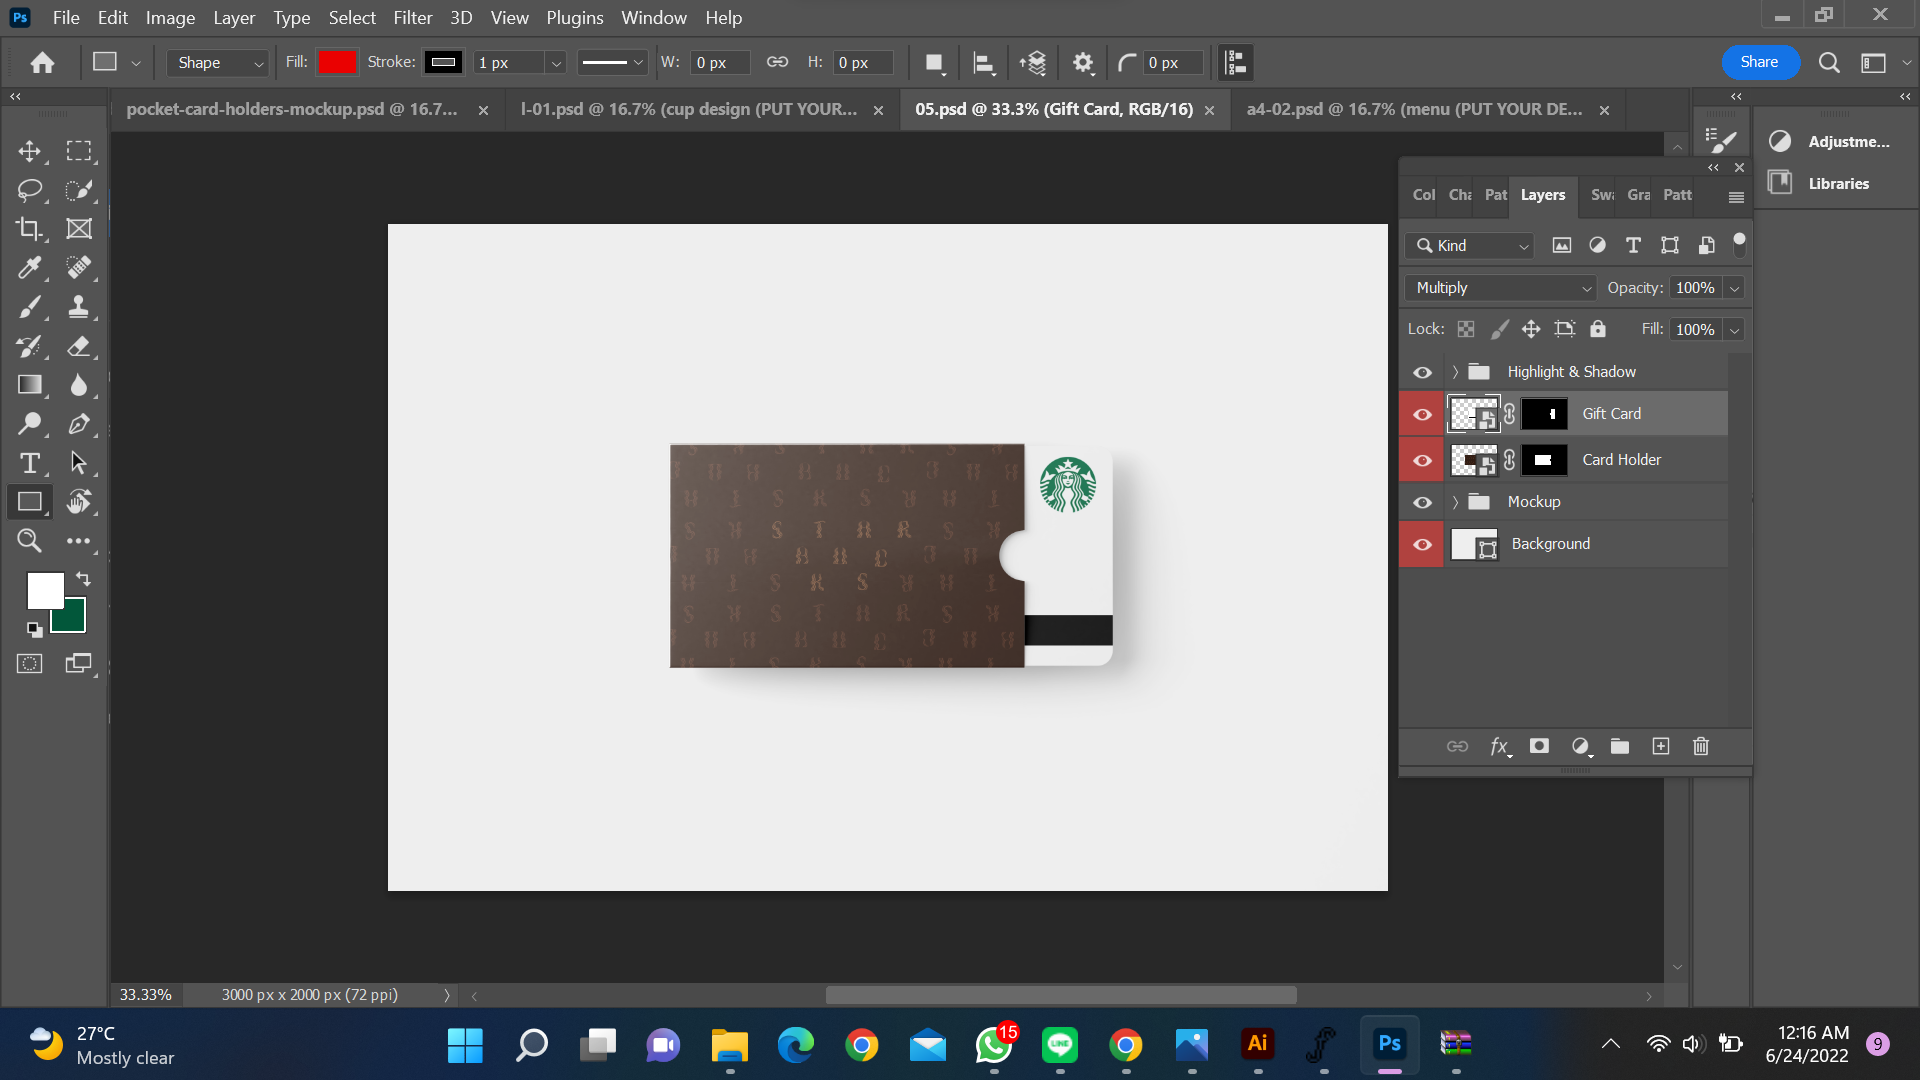1920x1080 pixels.
Task: Select the Move tool
Action: pyautogui.click(x=29, y=151)
